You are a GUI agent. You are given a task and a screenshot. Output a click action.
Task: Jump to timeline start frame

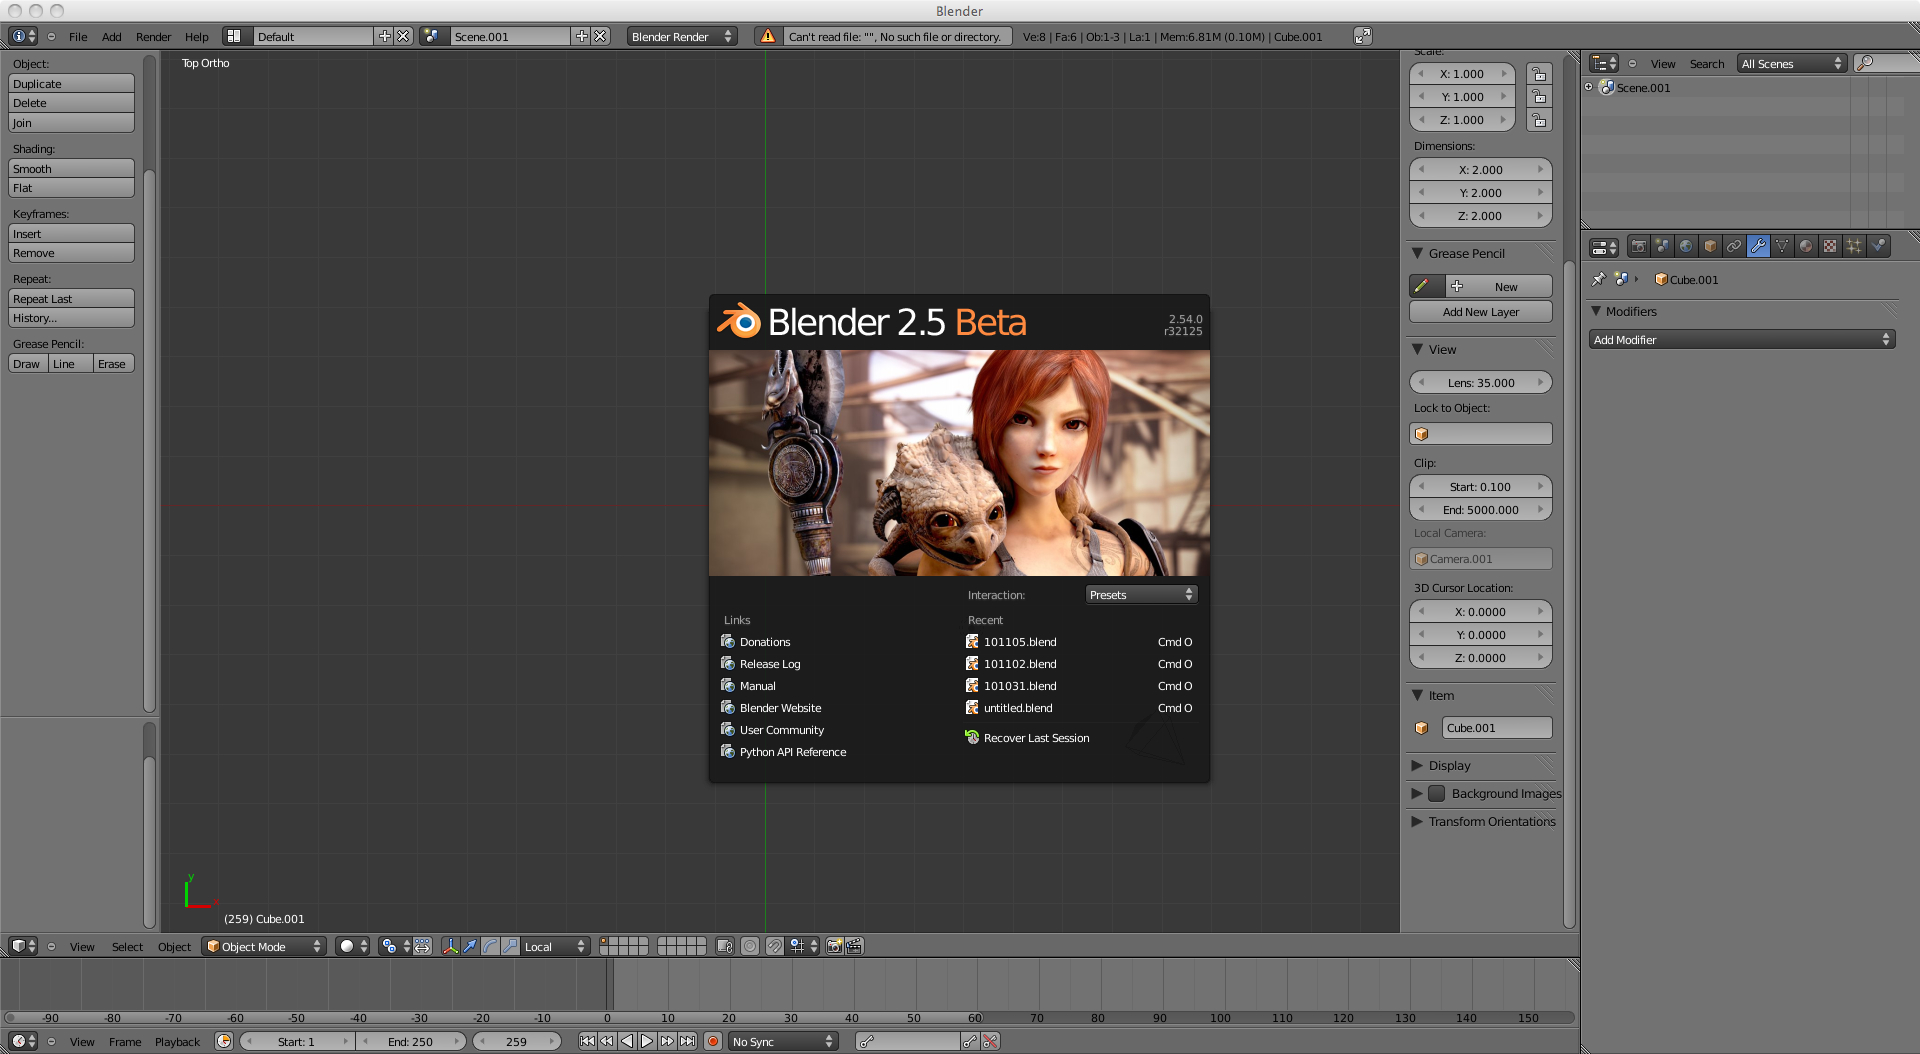[587, 1041]
